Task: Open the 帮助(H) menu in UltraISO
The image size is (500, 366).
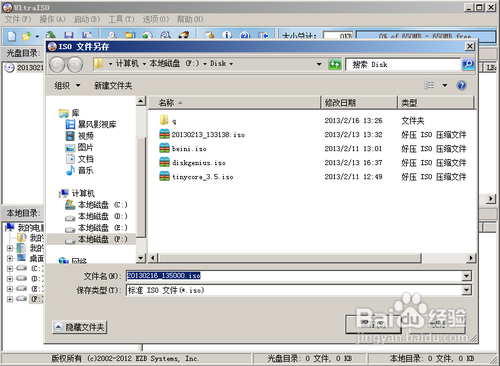Action: click(190, 19)
